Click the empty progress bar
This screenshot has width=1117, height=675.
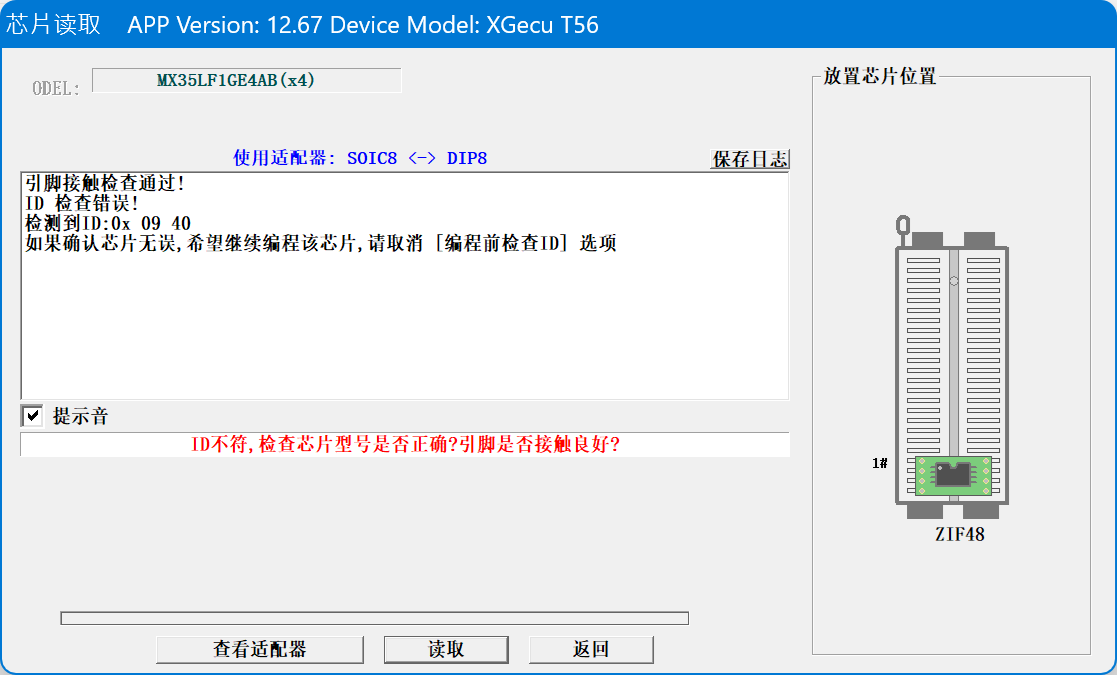pos(374,618)
